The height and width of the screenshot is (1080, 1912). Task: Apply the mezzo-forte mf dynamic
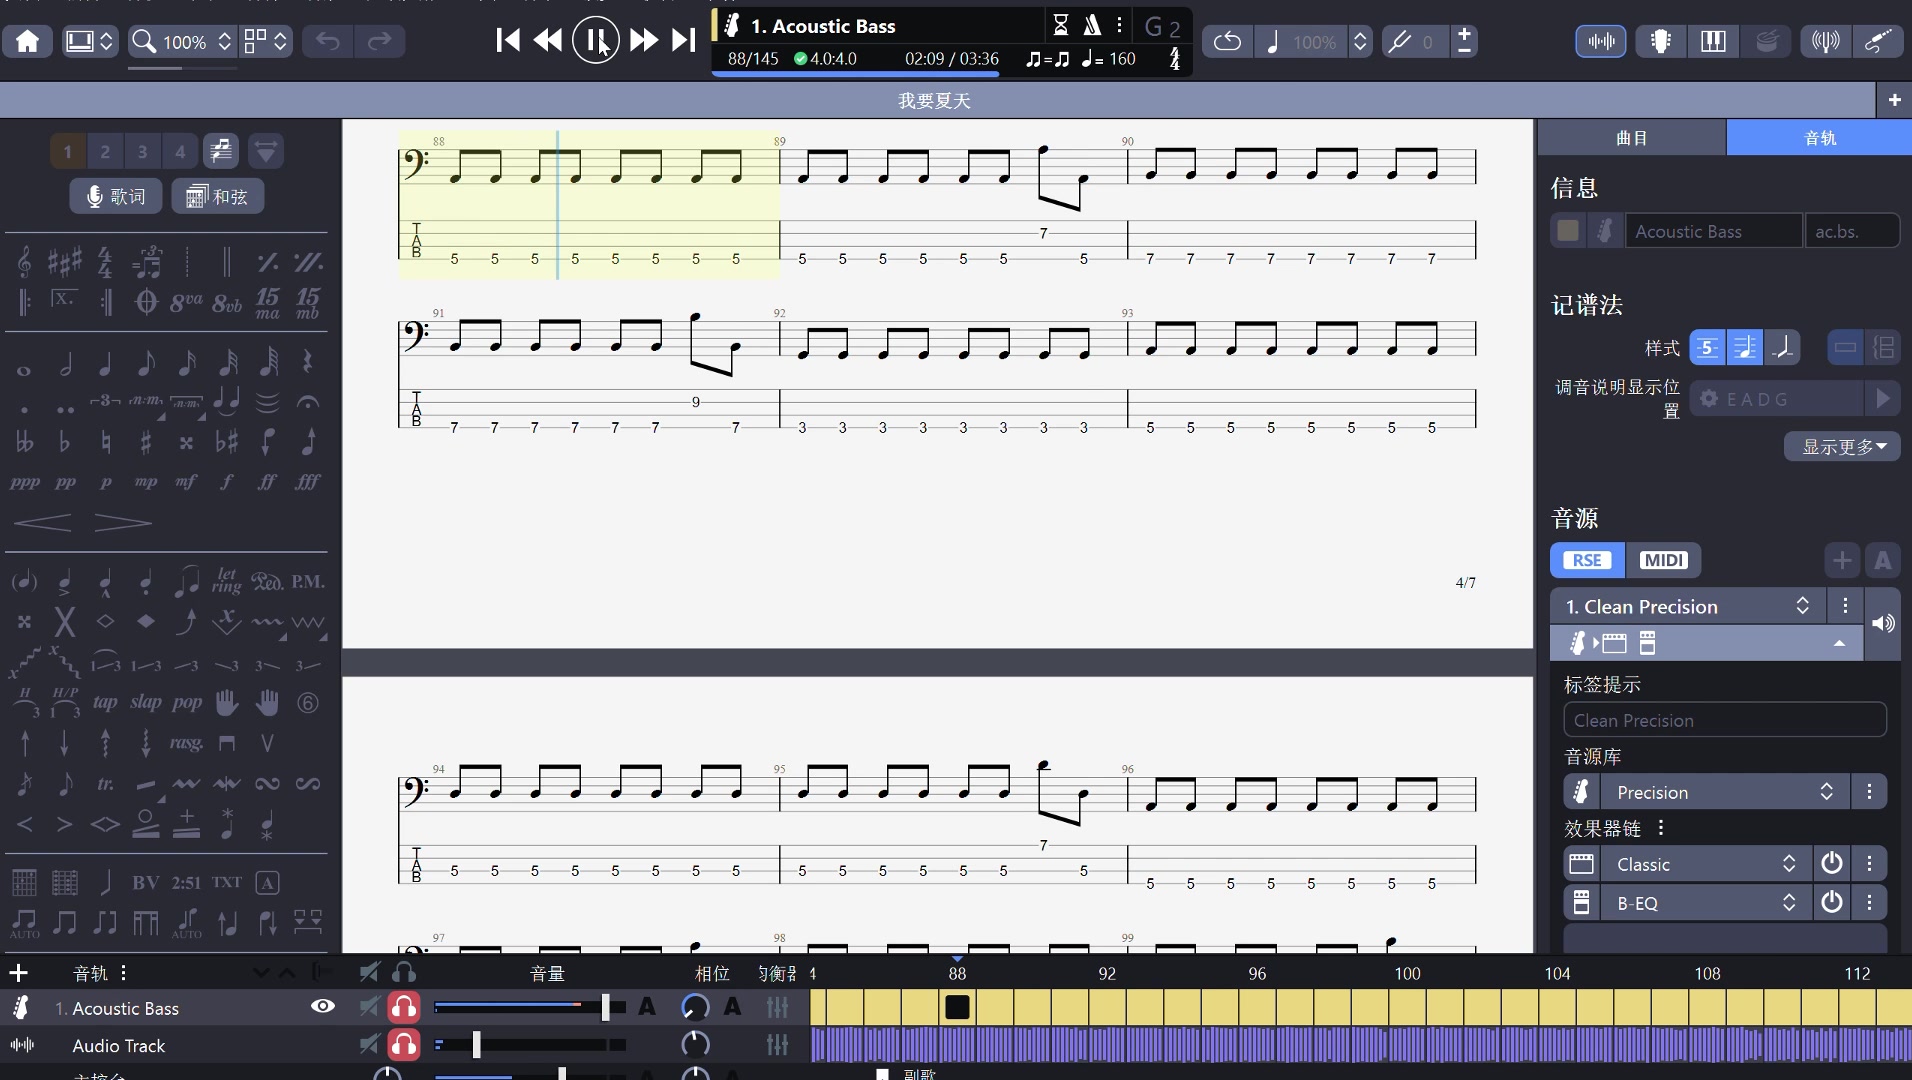[x=186, y=481]
